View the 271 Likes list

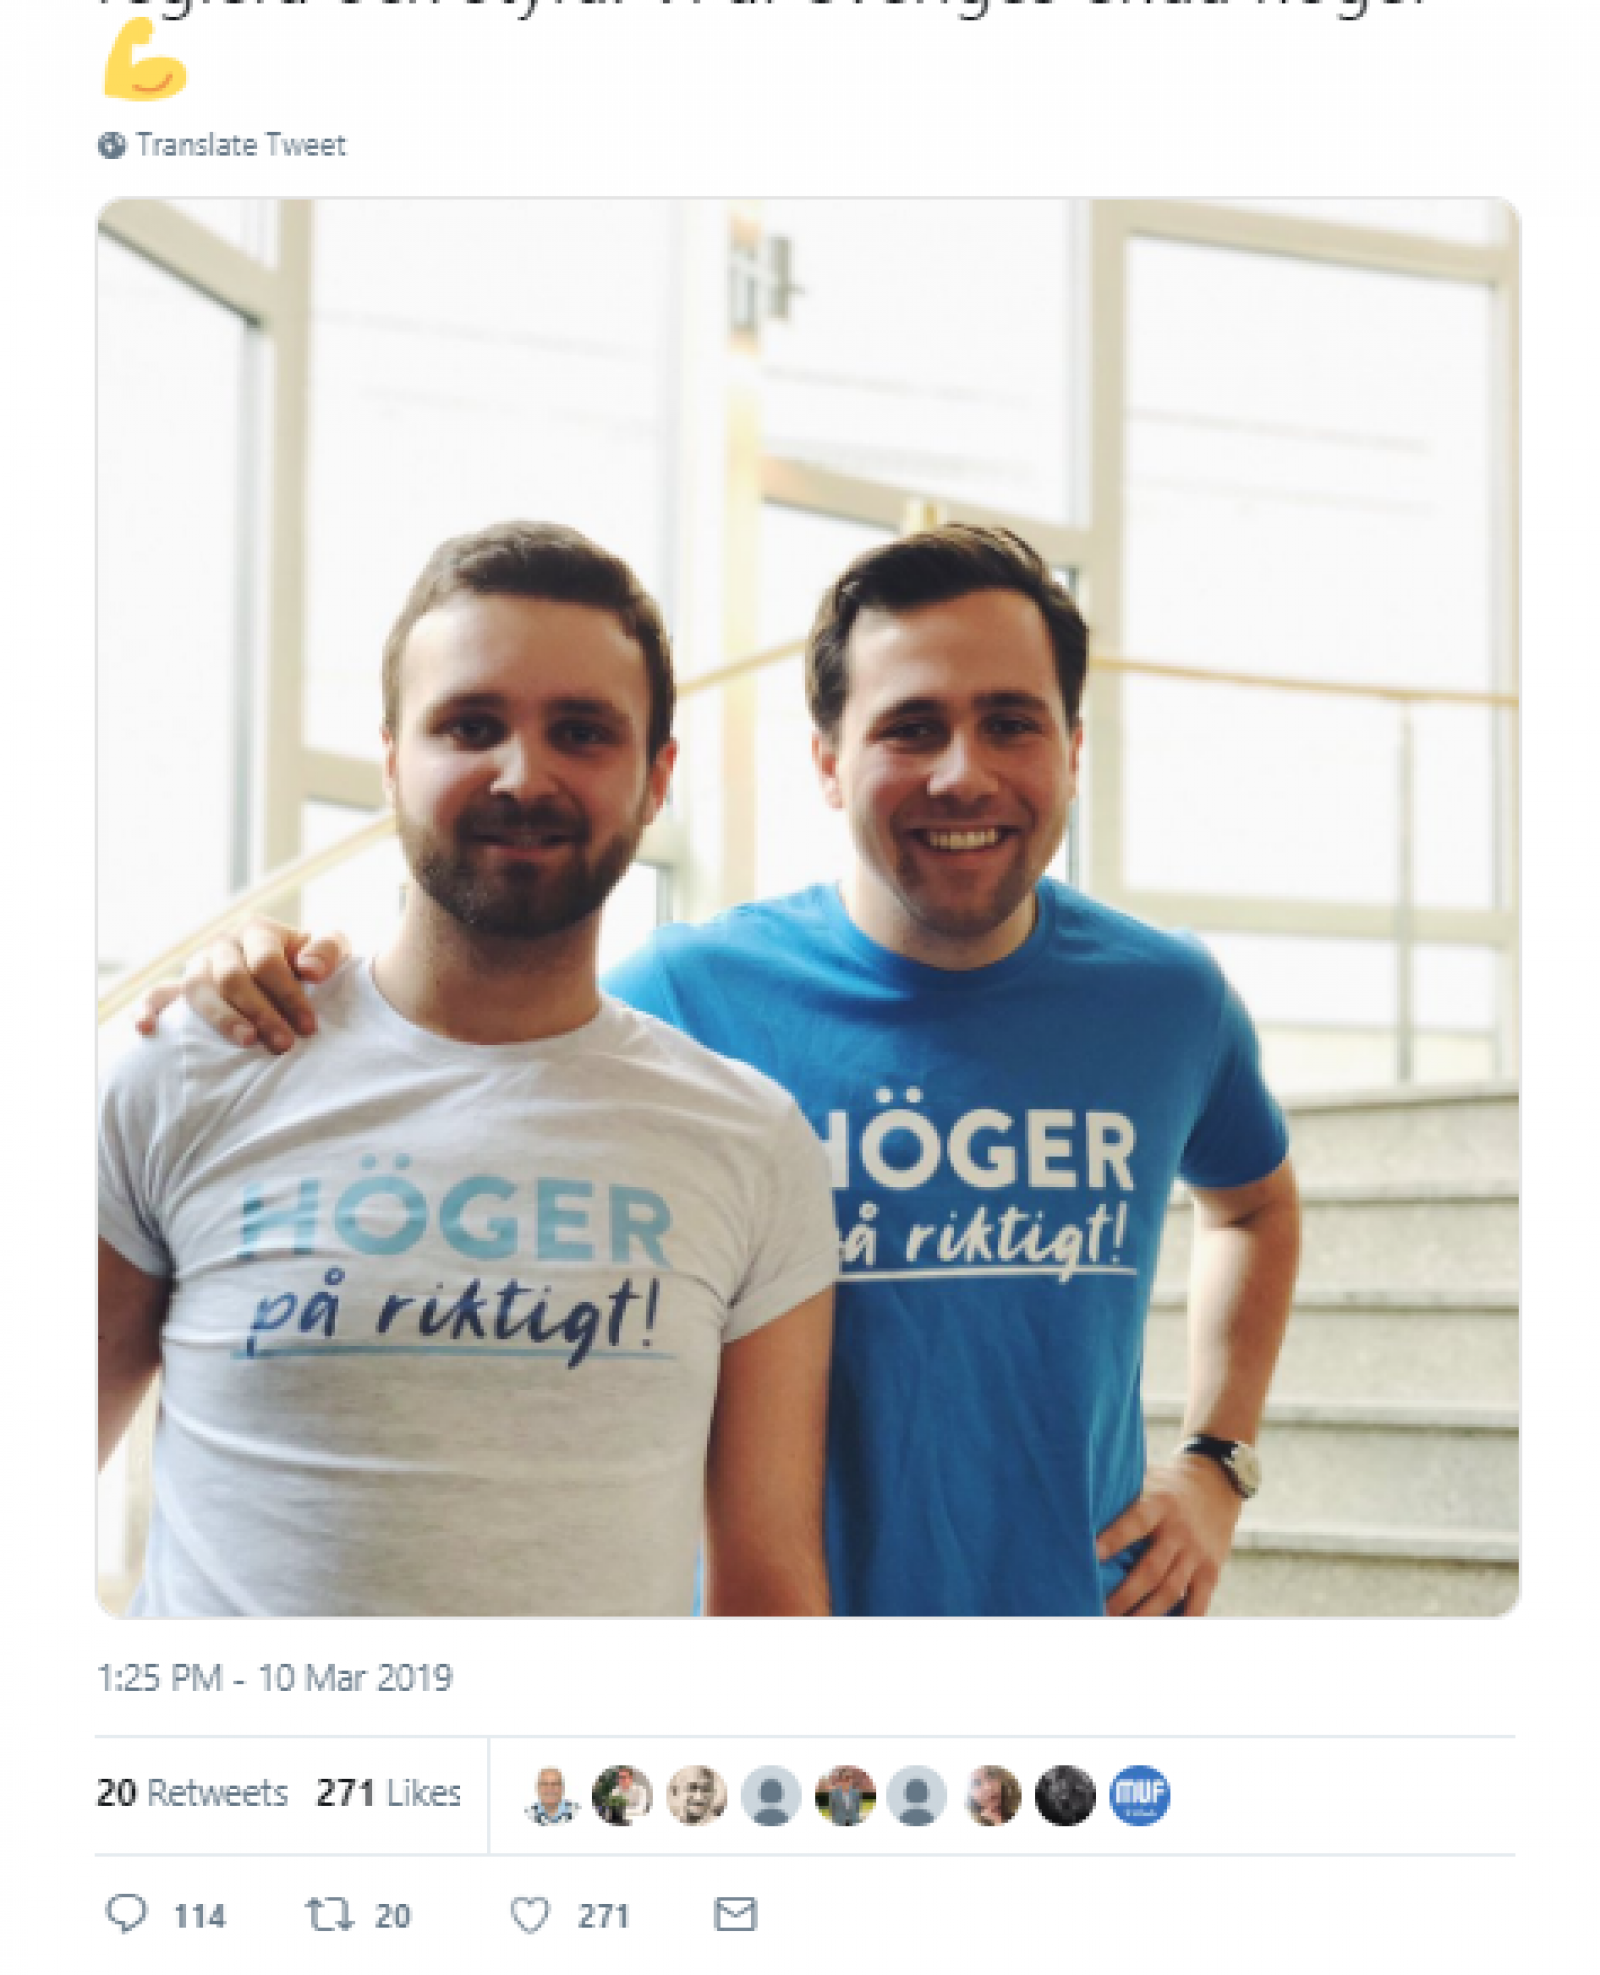[x=389, y=1793]
